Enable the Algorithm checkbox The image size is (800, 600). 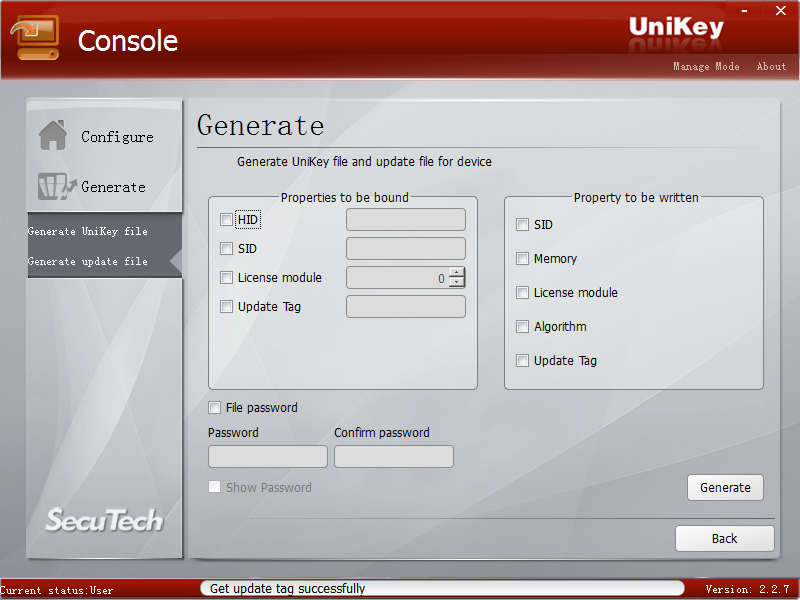click(x=522, y=327)
